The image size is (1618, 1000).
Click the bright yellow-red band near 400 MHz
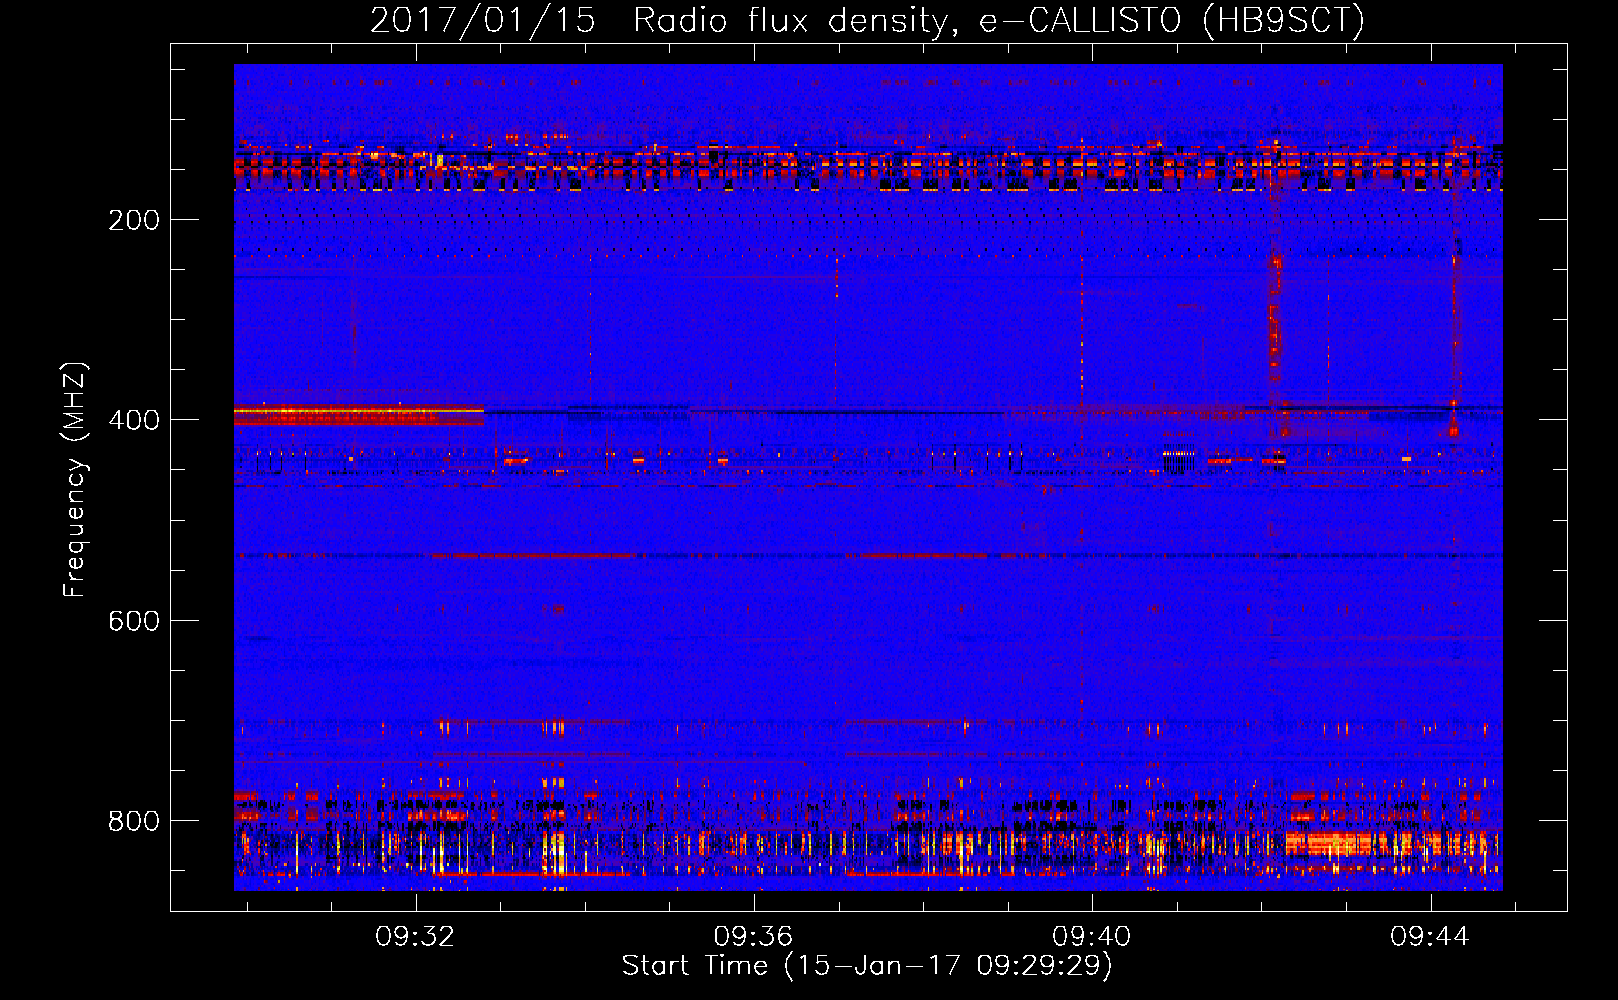pos(359,414)
